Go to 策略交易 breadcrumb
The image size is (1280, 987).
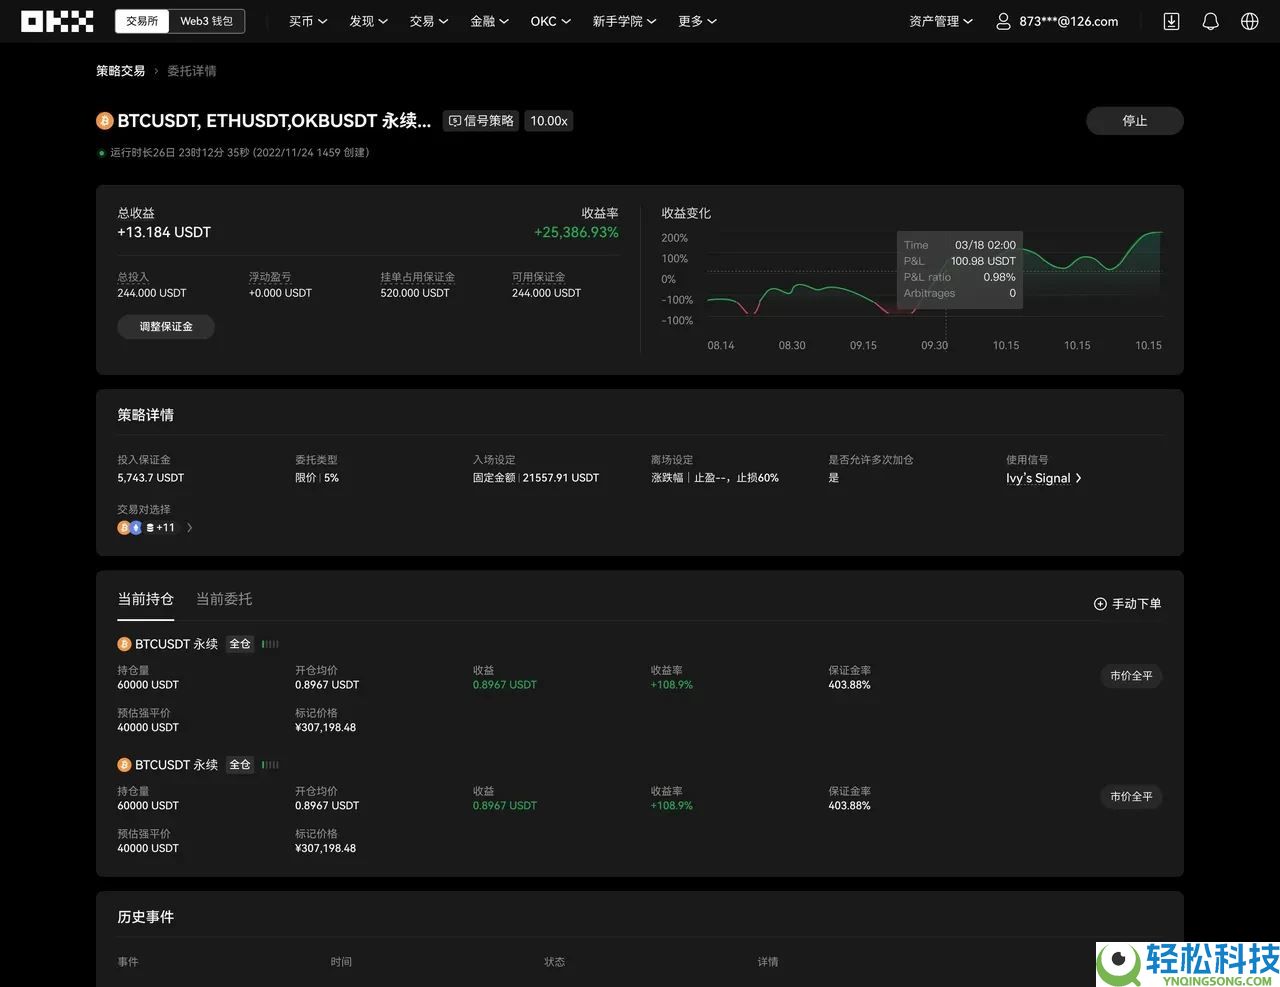click(x=120, y=71)
